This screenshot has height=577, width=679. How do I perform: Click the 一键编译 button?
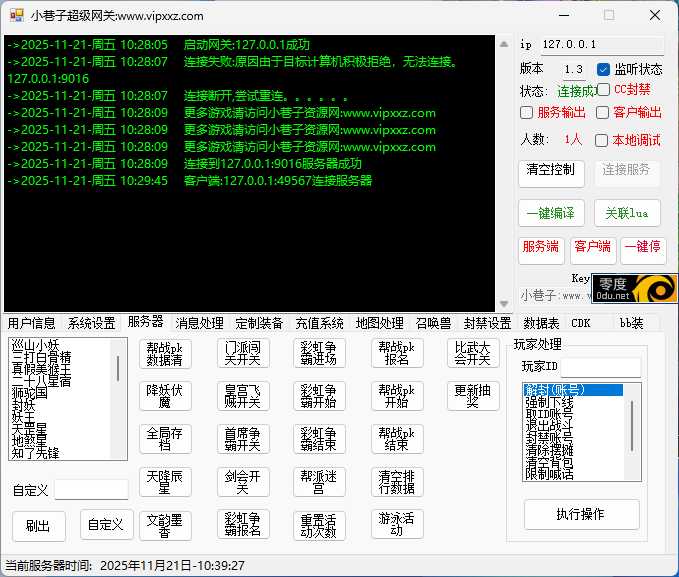tap(551, 213)
